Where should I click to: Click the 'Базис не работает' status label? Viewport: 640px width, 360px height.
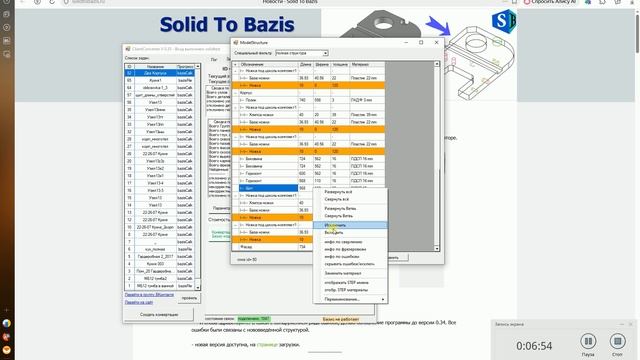click(x=341, y=319)
